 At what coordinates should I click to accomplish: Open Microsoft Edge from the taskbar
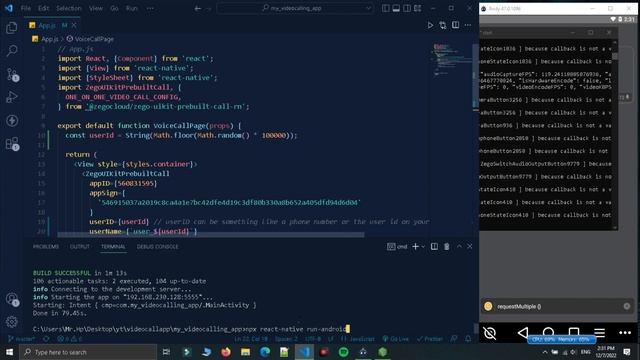tap(265, 352)
